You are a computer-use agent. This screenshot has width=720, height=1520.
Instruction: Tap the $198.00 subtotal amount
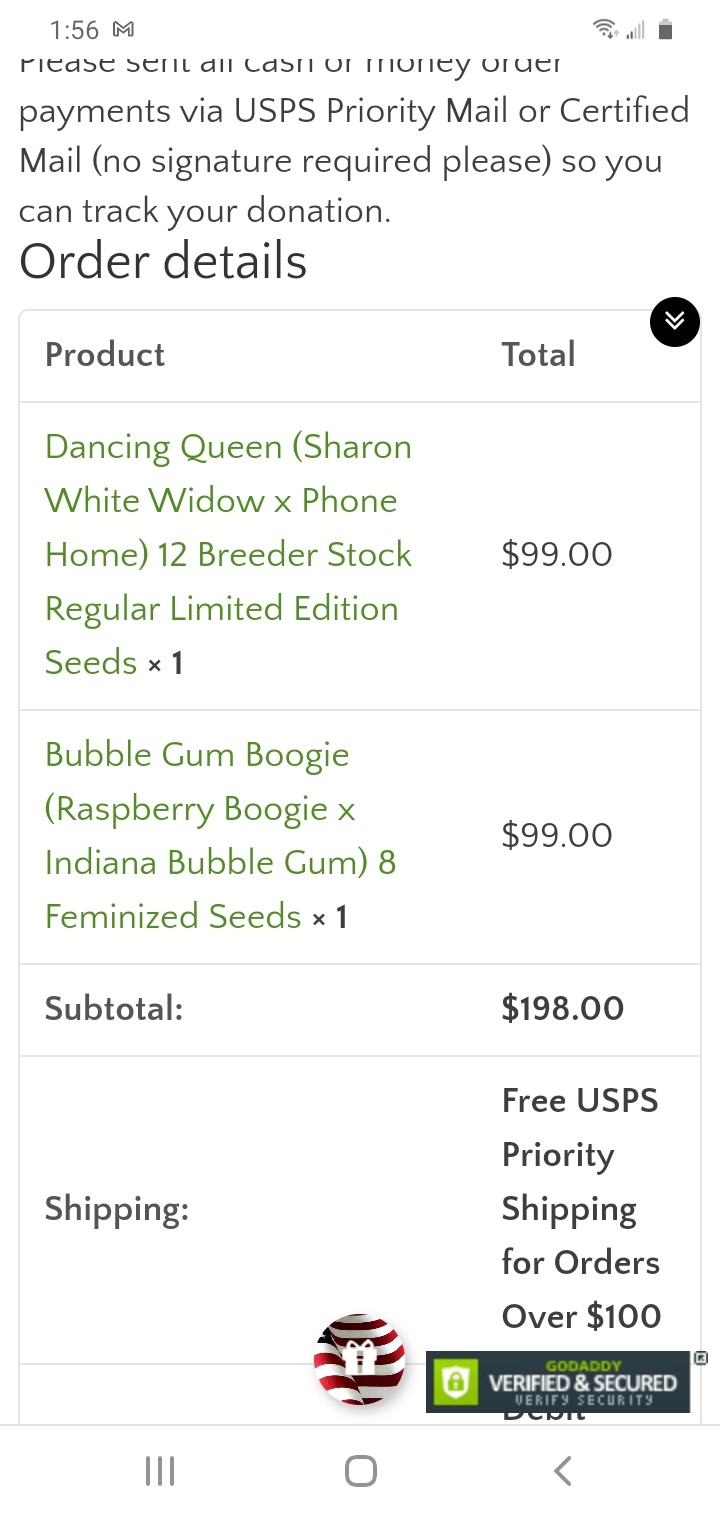coord(563,1009)
